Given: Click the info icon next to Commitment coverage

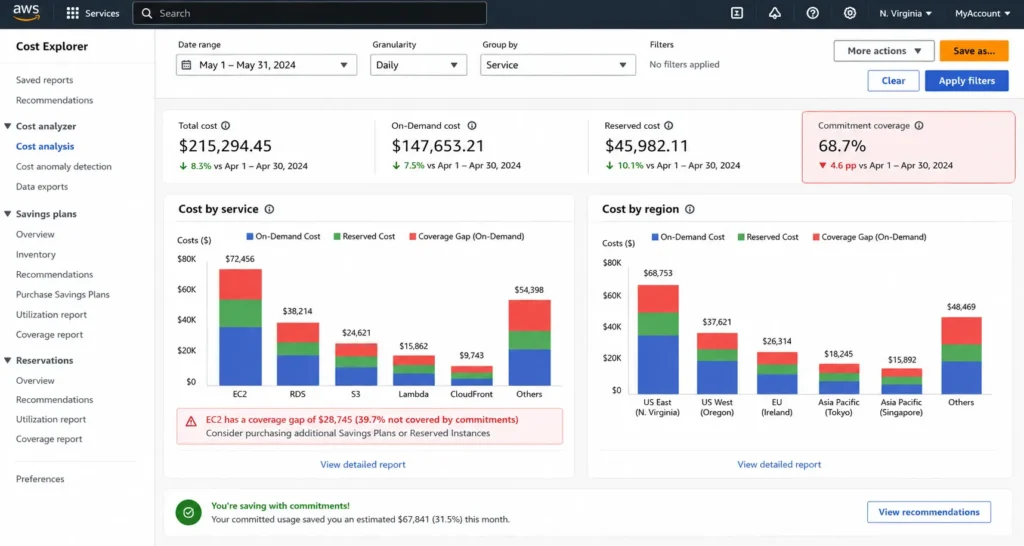Looking at the screenshot, I should 919,125.
